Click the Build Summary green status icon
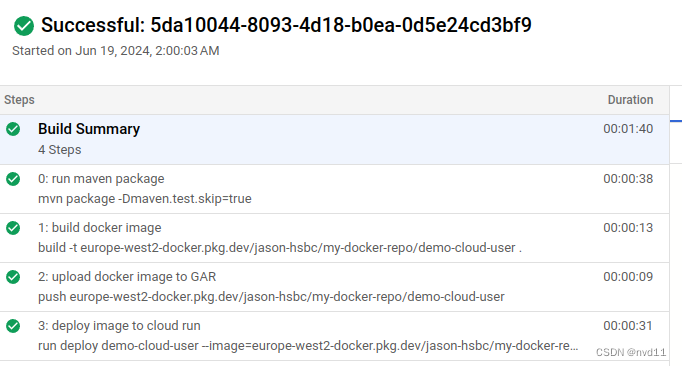This screenshot has height=366, width=682. point(13,129)
